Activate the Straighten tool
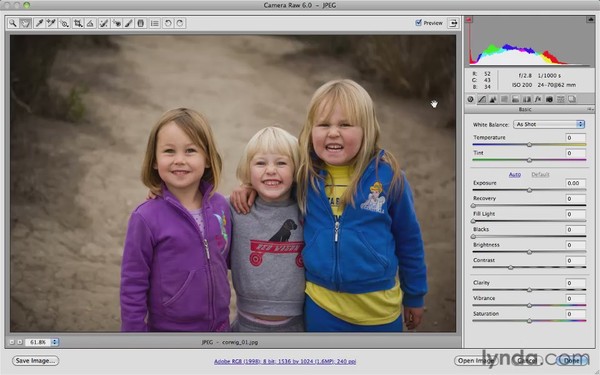Image resolution: width=600 pixels, height=375 pixels. point(90,23)
